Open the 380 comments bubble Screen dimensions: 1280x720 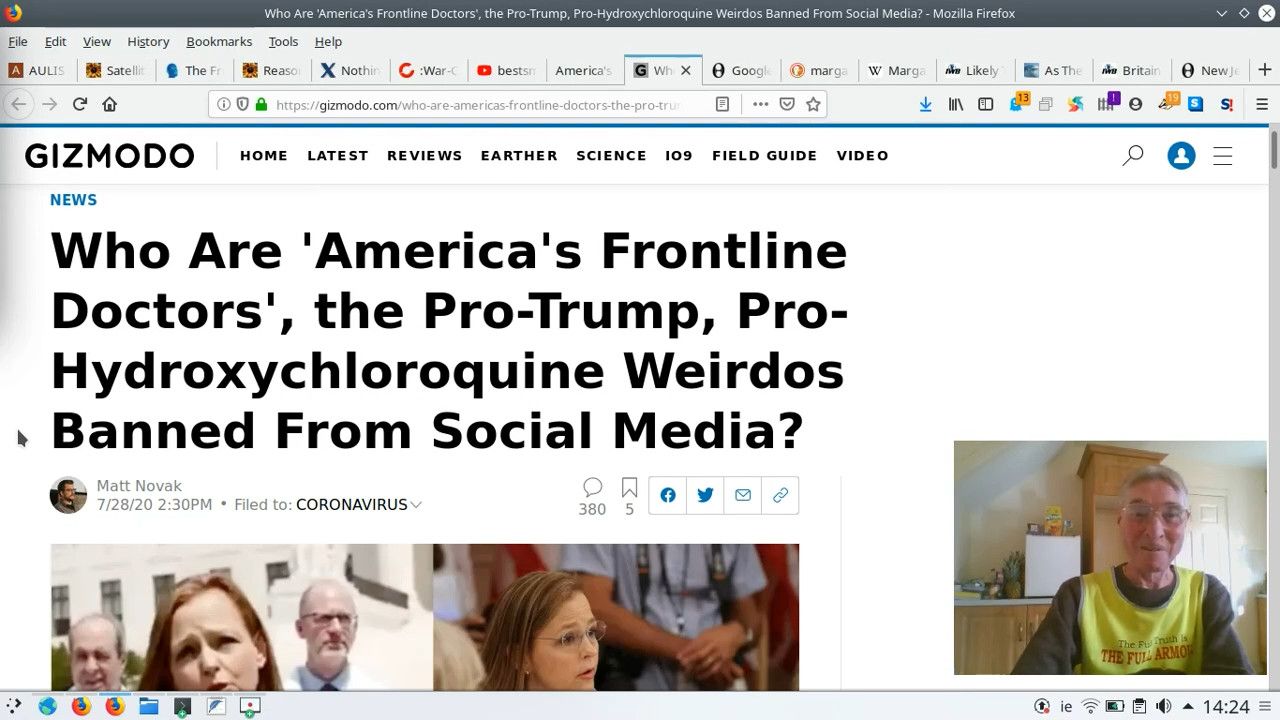[x=592, y=487]
